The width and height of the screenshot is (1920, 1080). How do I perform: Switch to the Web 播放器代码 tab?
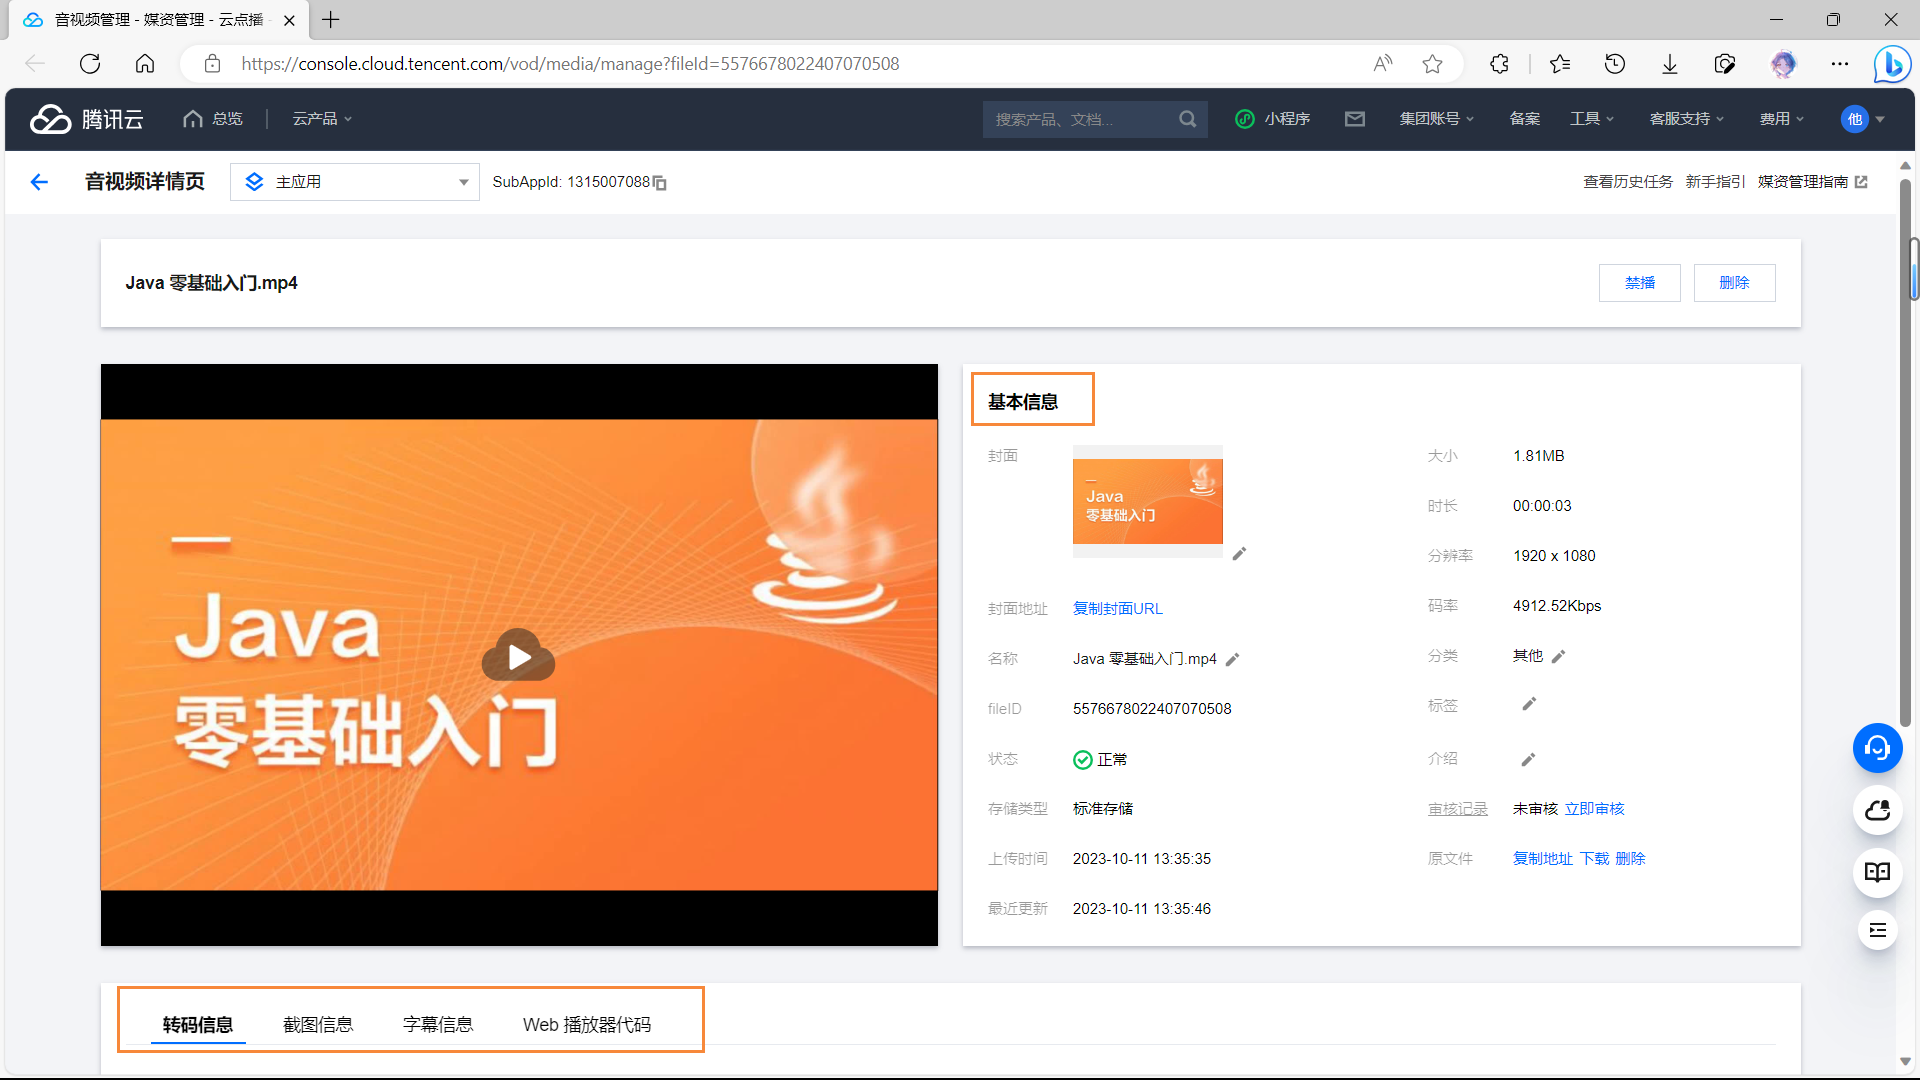click(x=586, y=1025)
